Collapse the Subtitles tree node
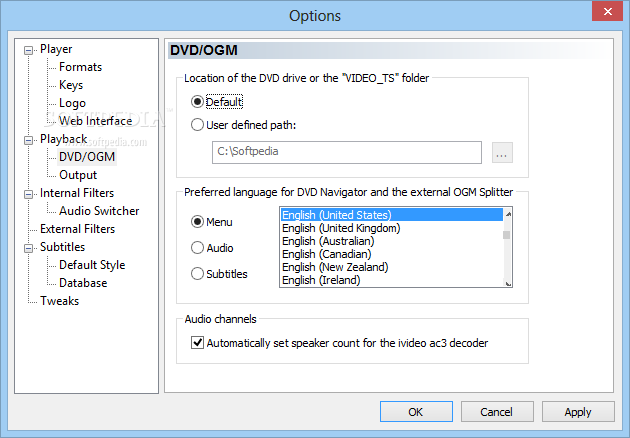The height and width of the screenshot is (438, 630). coord(28,248)
